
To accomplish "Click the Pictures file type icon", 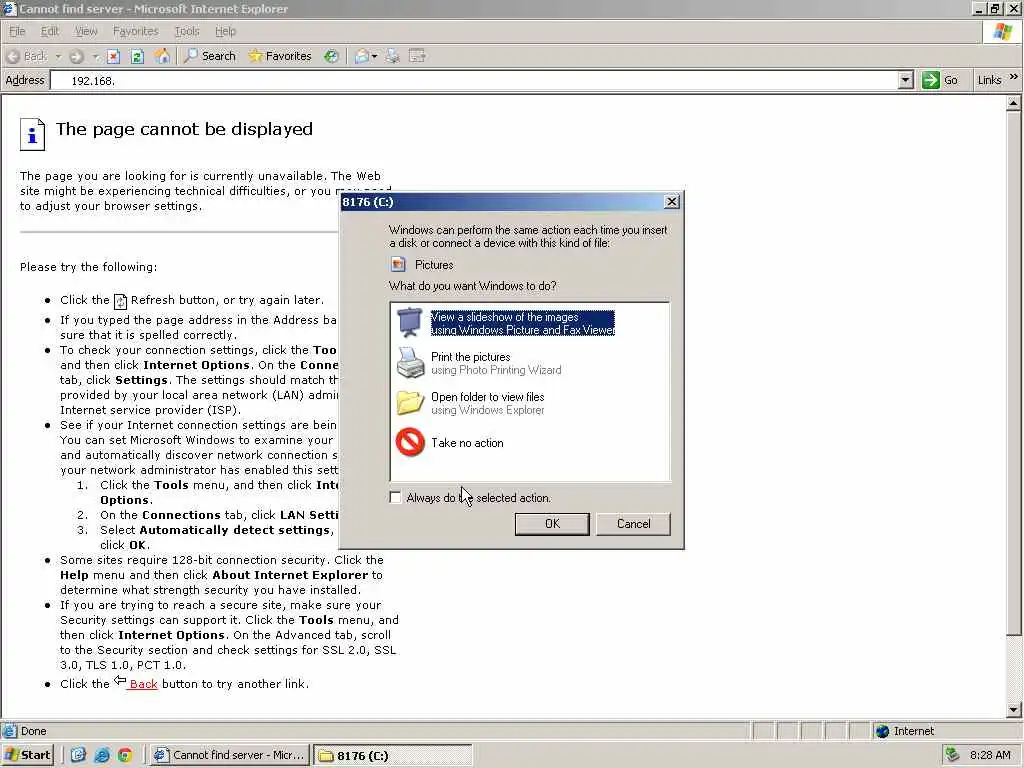I will tap(398, 264).
